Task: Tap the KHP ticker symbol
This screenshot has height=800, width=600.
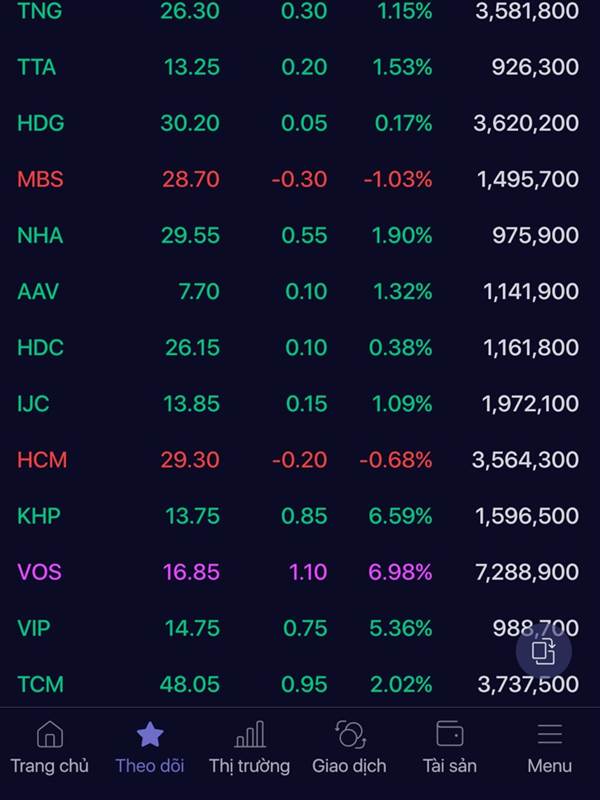Action: [x=39, y=516]
